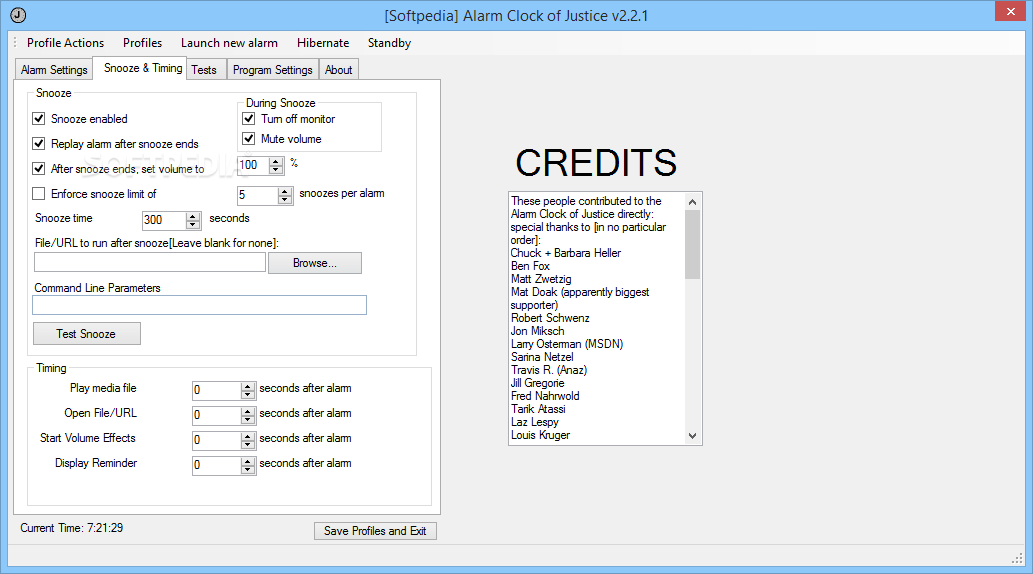
Task: Click the File/URL to run after snooze field
Action: (150, 262)
